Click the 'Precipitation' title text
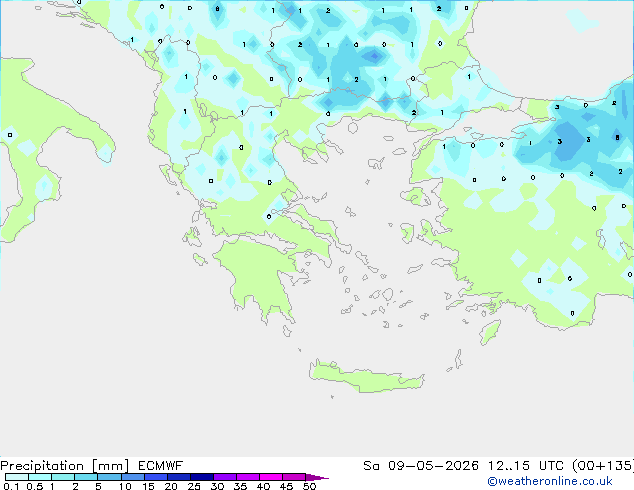 (x=42, y=466)
